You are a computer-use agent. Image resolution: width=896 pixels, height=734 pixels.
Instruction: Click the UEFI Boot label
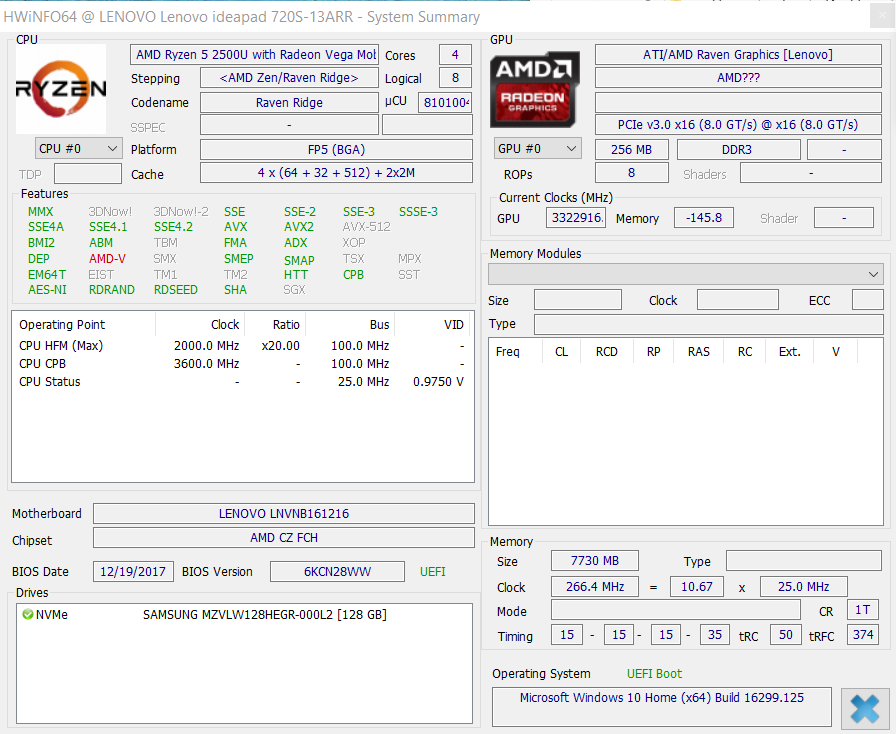coord(654,673)
